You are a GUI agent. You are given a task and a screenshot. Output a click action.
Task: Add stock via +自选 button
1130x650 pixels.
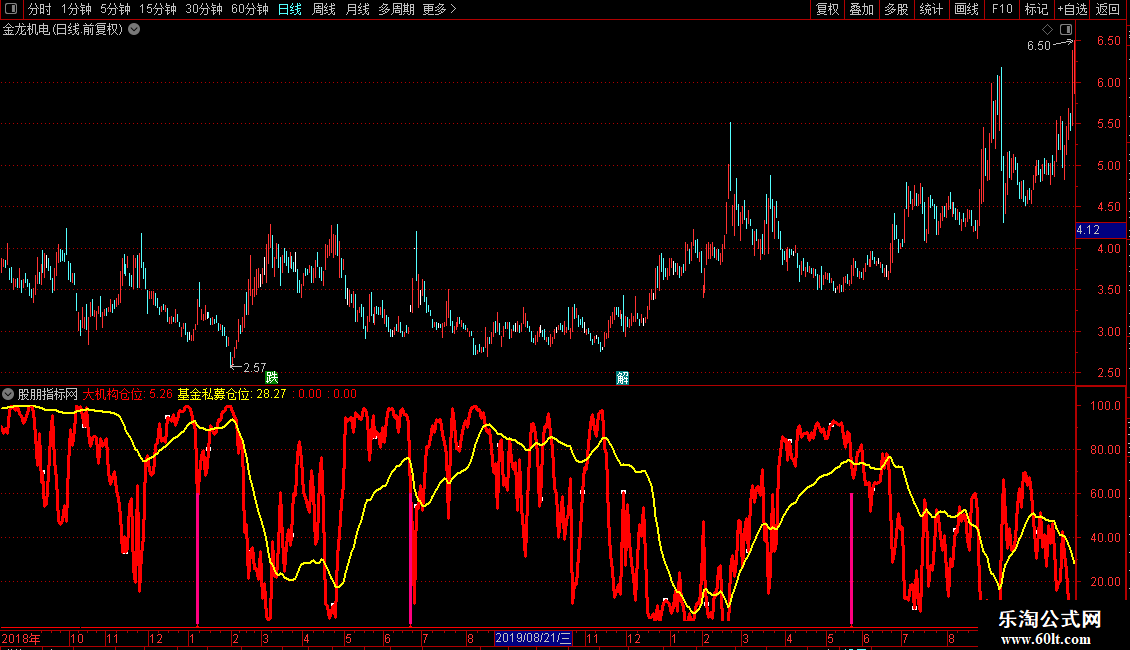point(1072,9)
